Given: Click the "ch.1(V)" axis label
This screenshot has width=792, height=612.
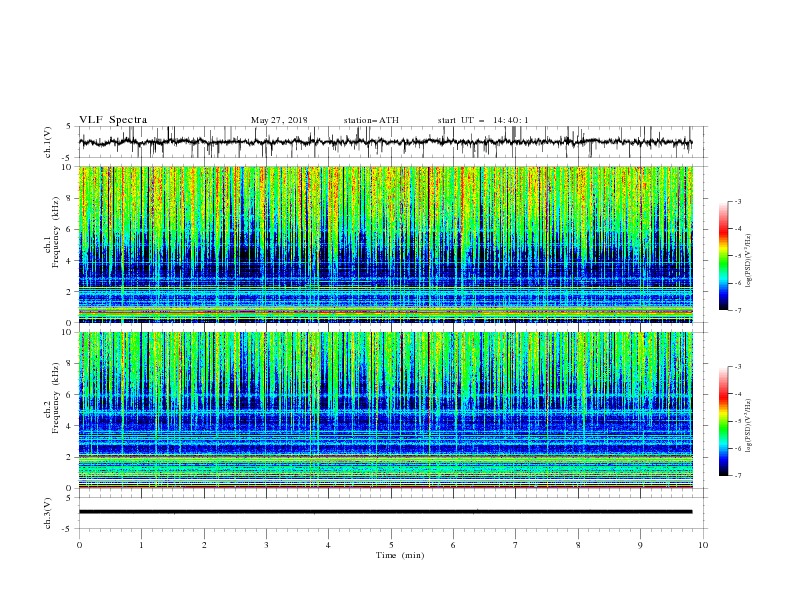Looking at the screenshot, I should pos(48,142).
